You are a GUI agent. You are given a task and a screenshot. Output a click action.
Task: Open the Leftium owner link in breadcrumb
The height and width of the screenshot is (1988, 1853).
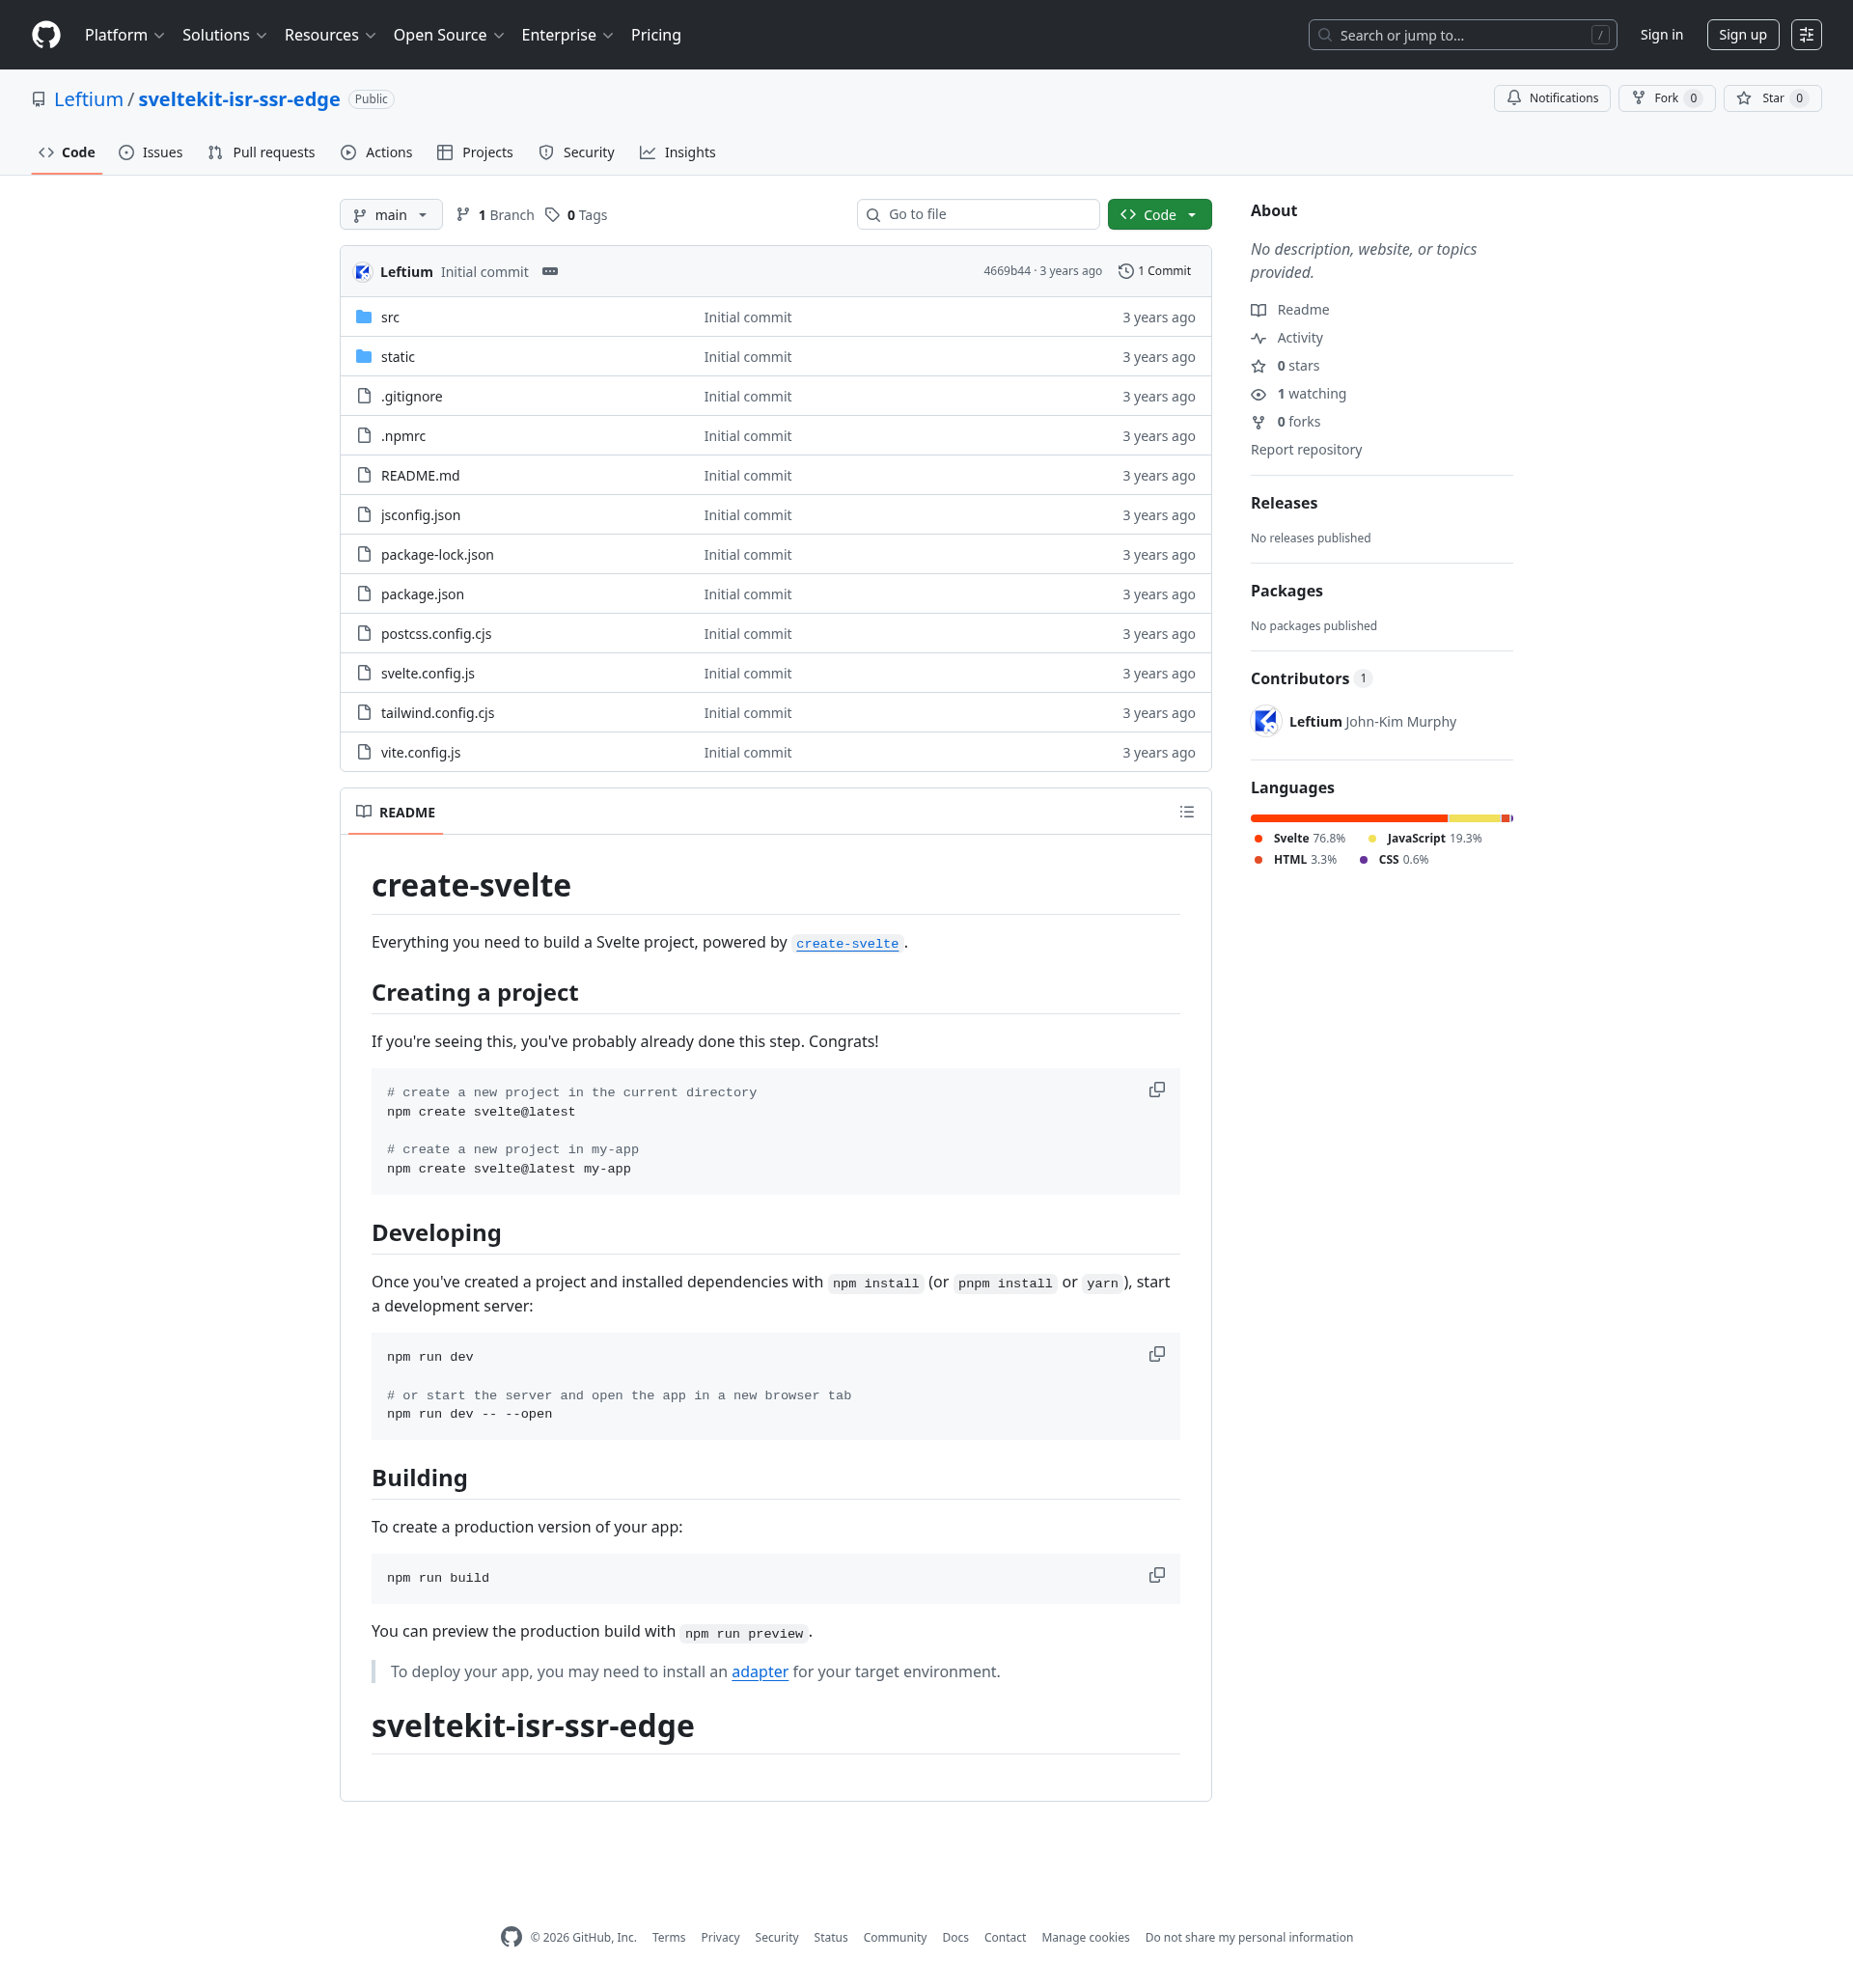88,99
